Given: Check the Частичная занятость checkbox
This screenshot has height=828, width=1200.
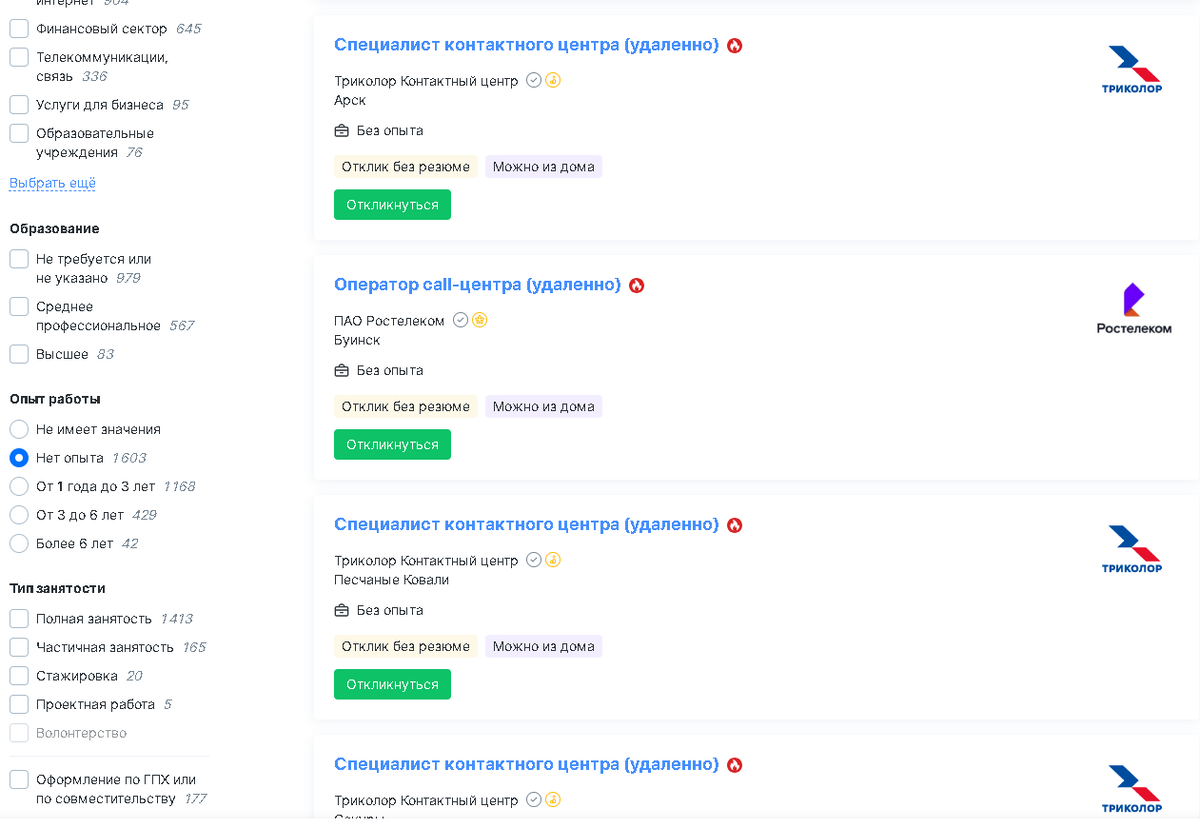Looking at the screenshot, I should pyautogui.click(x=19, y=647).
